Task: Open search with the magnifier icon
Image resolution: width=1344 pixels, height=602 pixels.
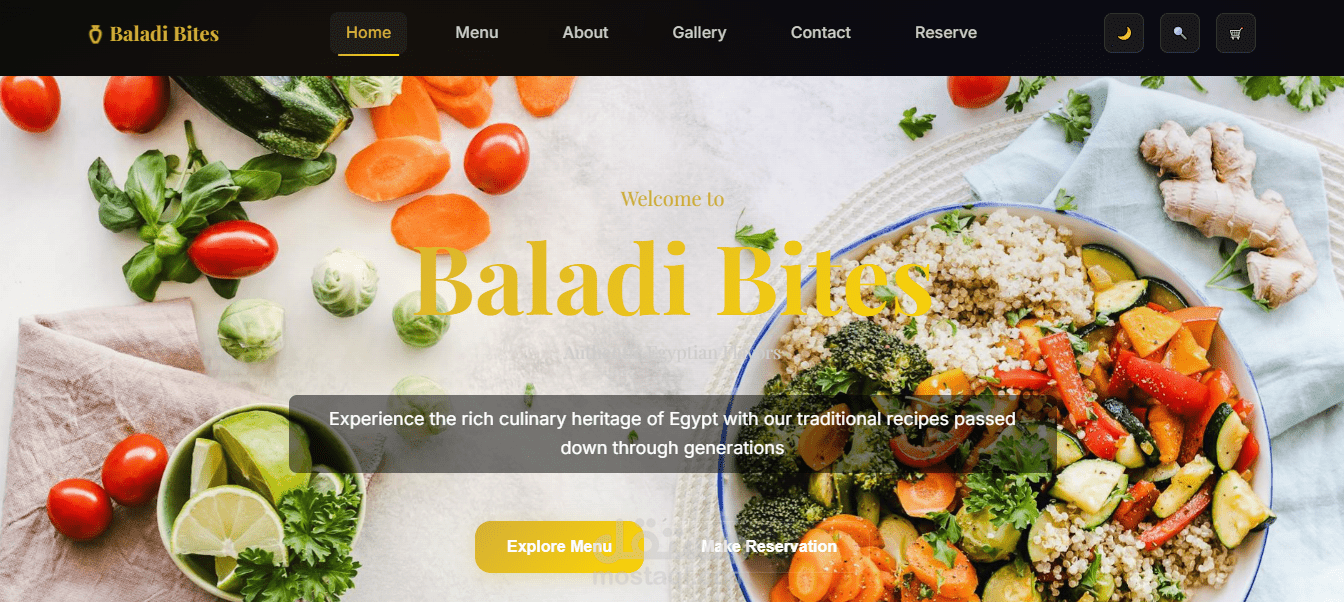Action: (1180, 33)
